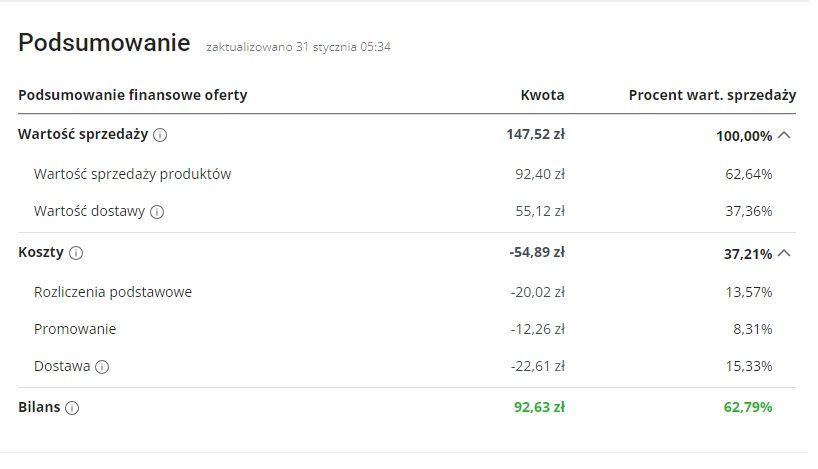This screenshot has width=818, height=469.
Task: Collapse the Koszty section chevron
Action: coord(784,254)
